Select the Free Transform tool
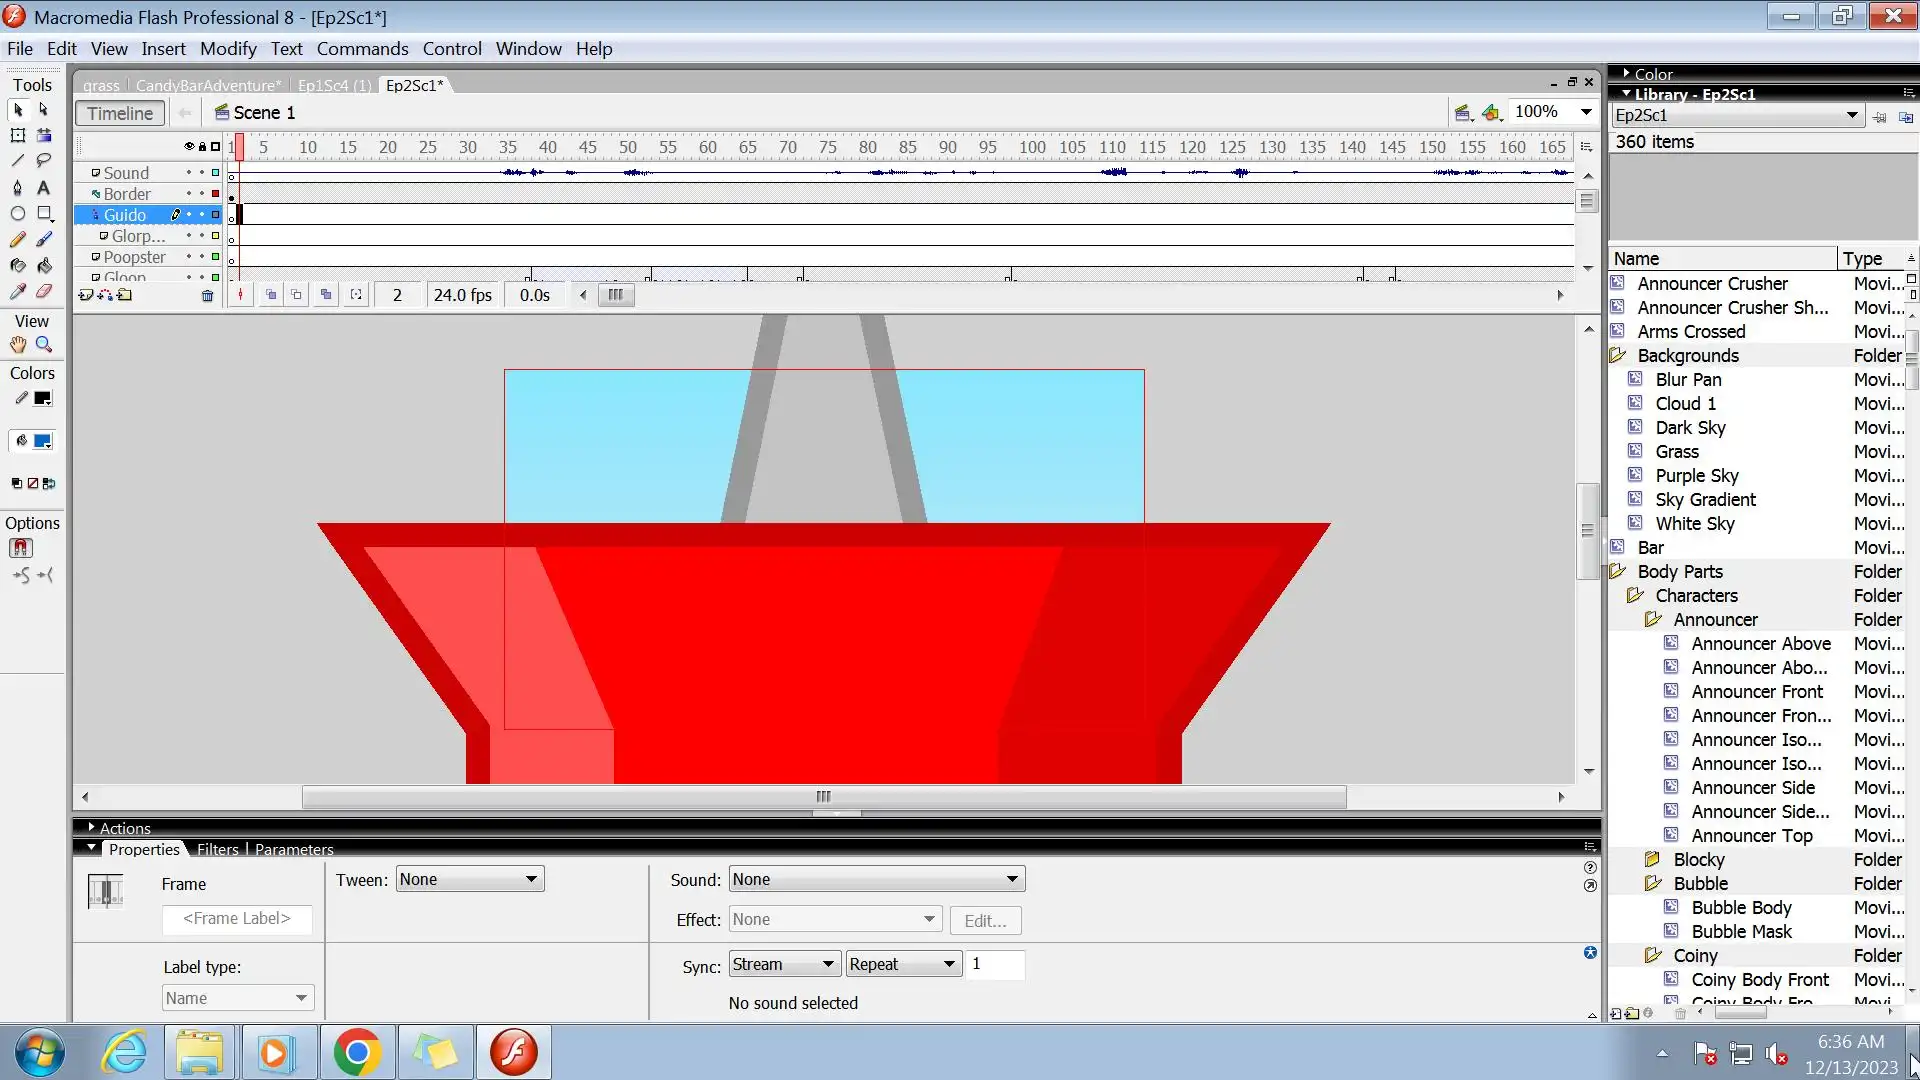The height and width of the screenshot is (1080, 1920). [x=17, y=135]
